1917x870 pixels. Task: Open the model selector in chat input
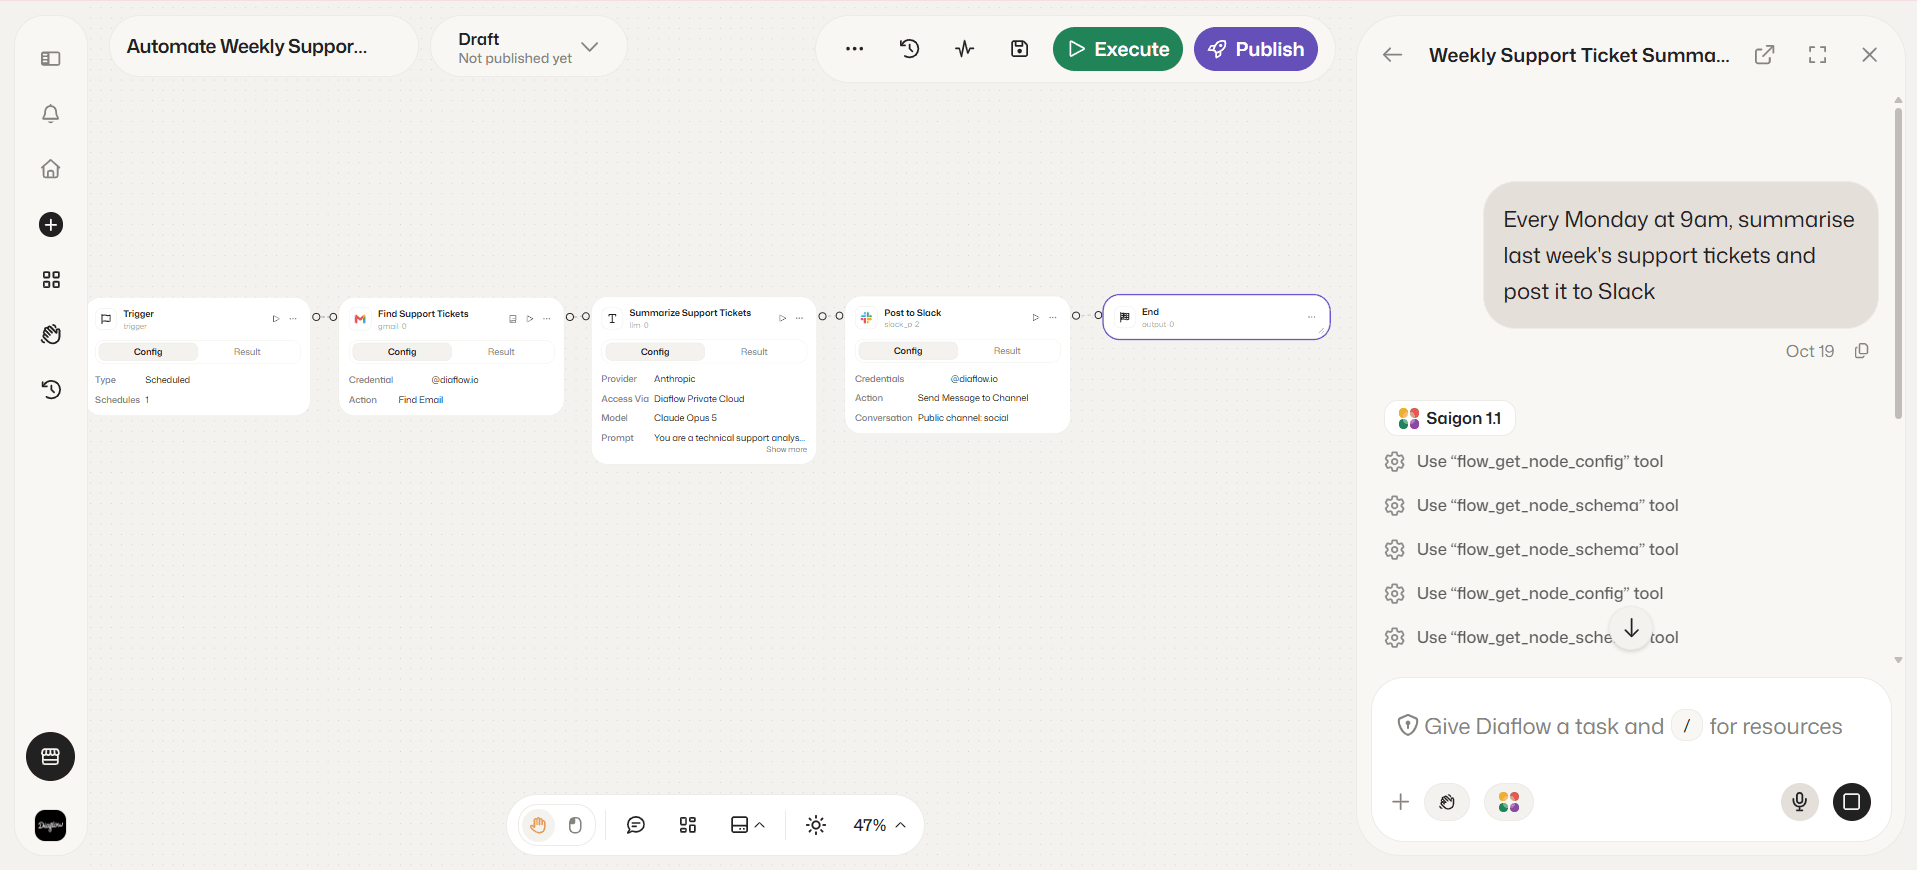point(1509,802)
